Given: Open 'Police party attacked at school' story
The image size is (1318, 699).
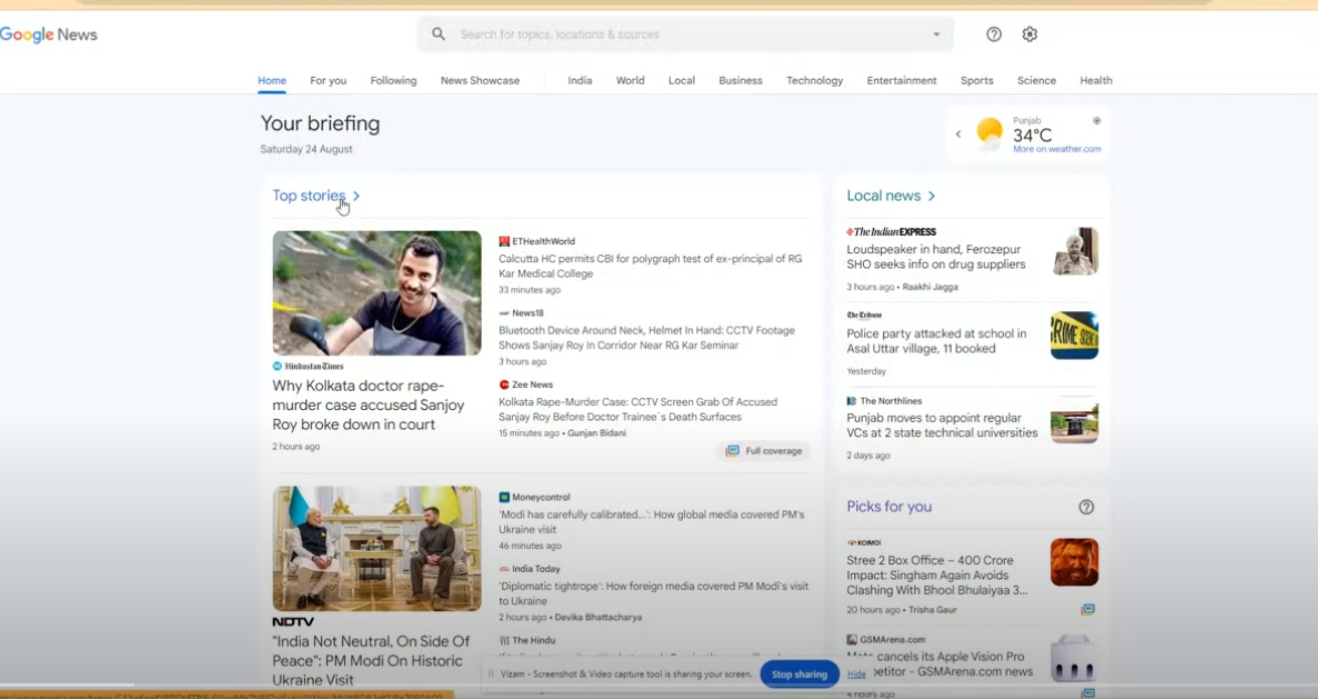Looking at the screenshot, I should (x=937, y=341).
